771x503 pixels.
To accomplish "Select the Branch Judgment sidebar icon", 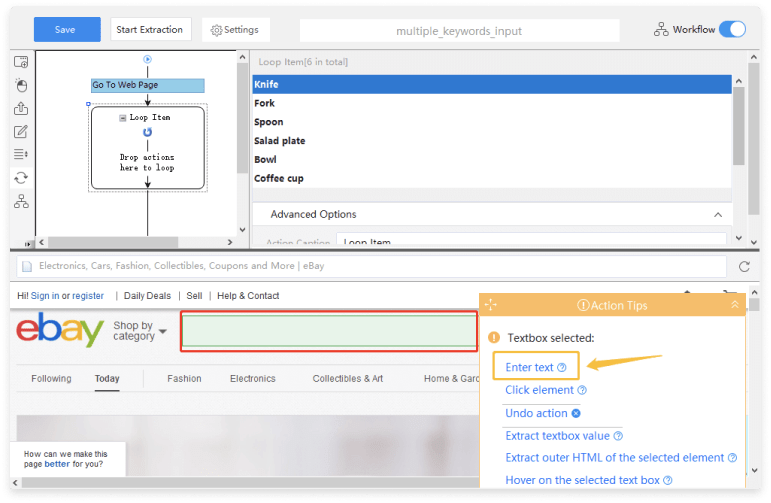I will pyautogui.click(x=21, y=201).
